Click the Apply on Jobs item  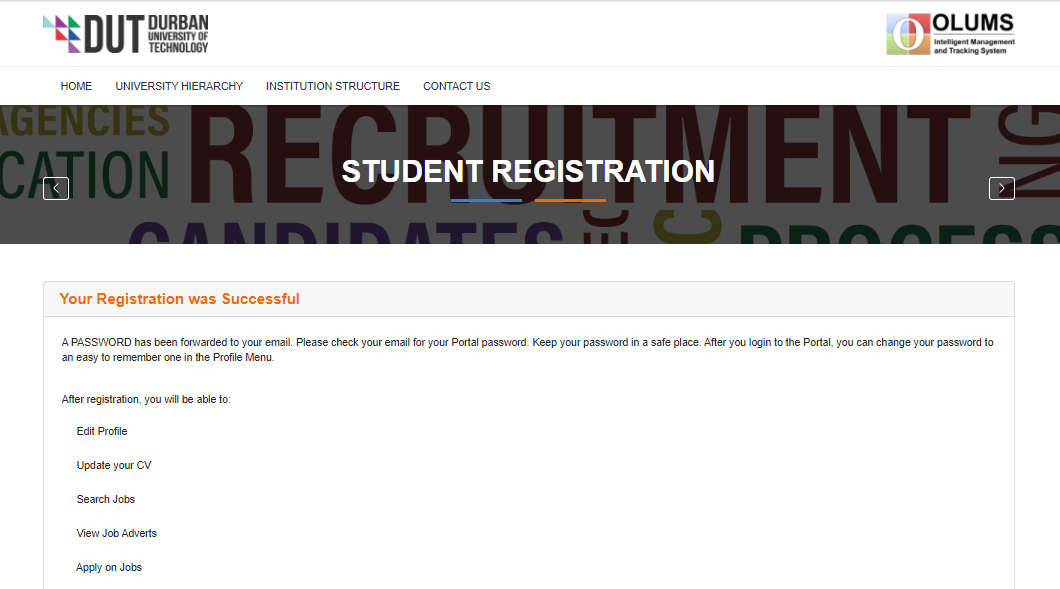(x=109, y=568)
